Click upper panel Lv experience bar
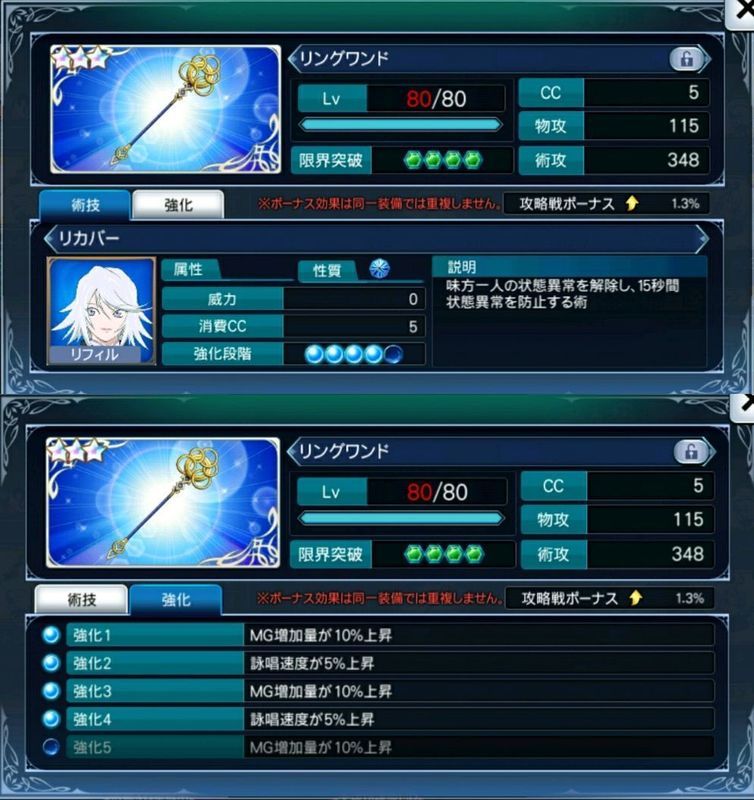Screen dimensions: 754x800 coord(400,125)
